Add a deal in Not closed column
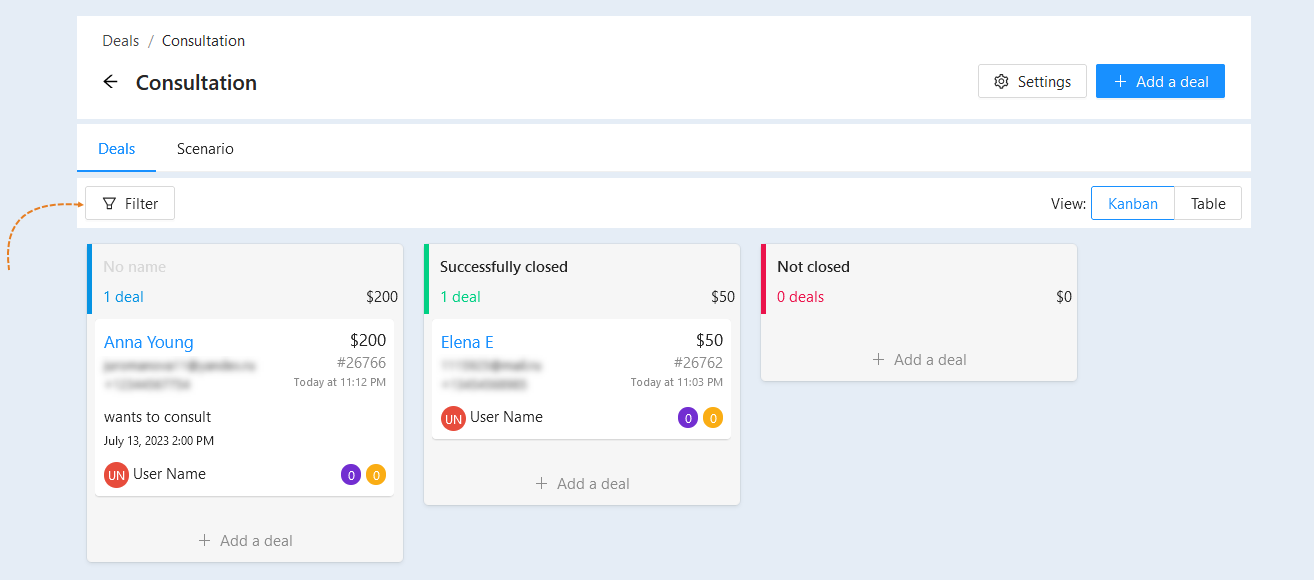1314x580 pixels. [x=919, y=360]
